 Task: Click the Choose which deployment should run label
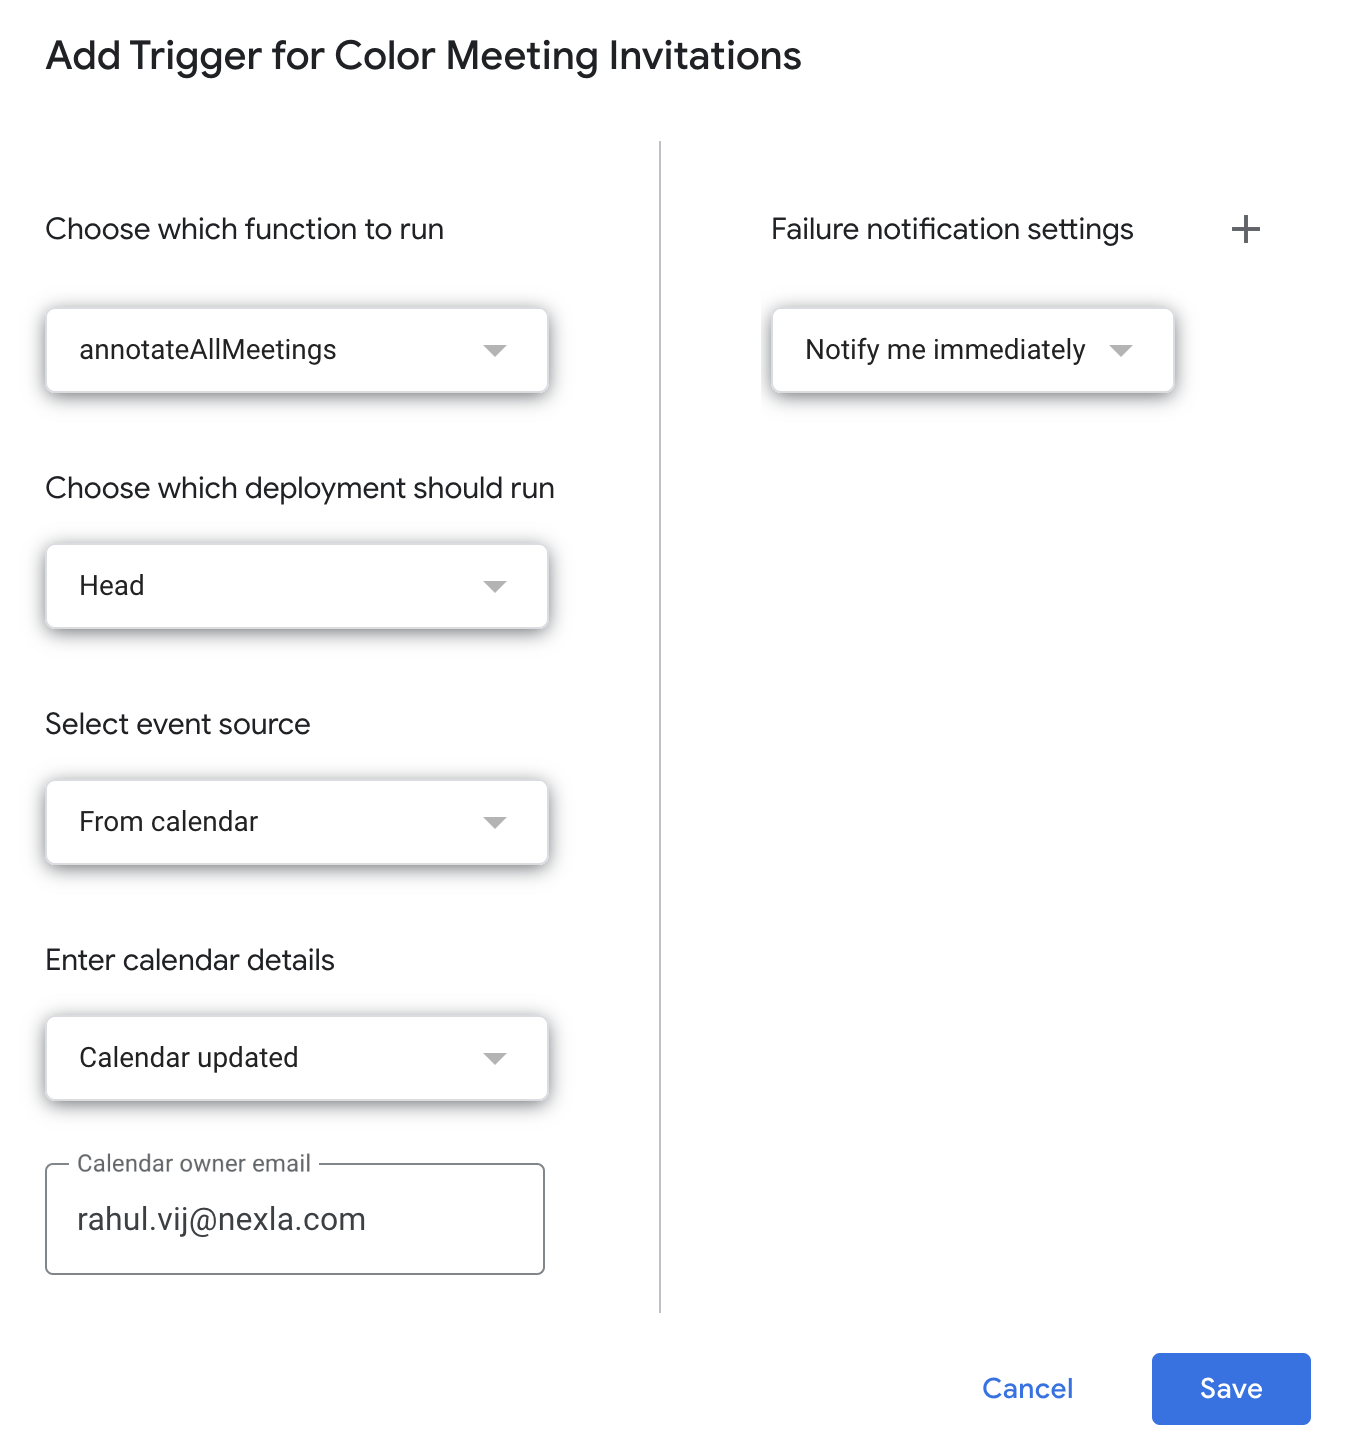coord(300,488)
